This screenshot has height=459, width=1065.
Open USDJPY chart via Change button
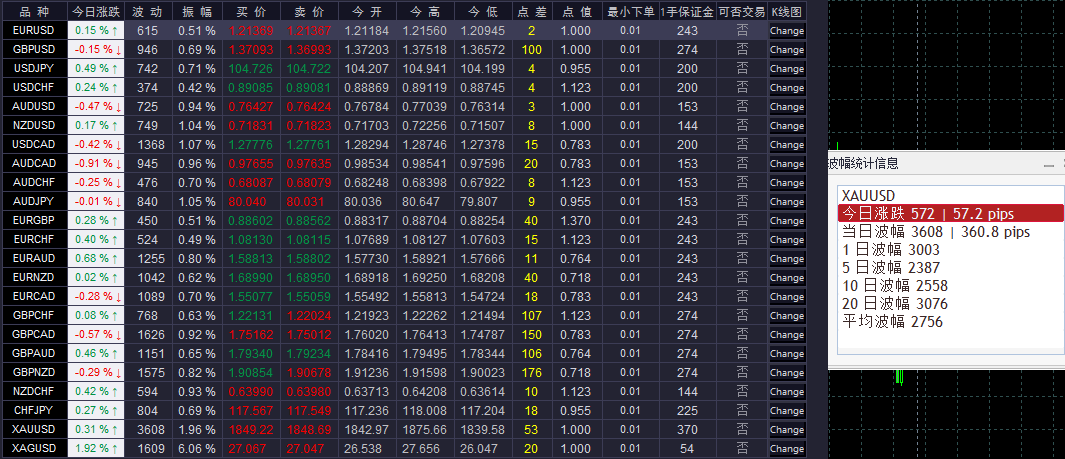pyautogui.click(x=787, y=69)
